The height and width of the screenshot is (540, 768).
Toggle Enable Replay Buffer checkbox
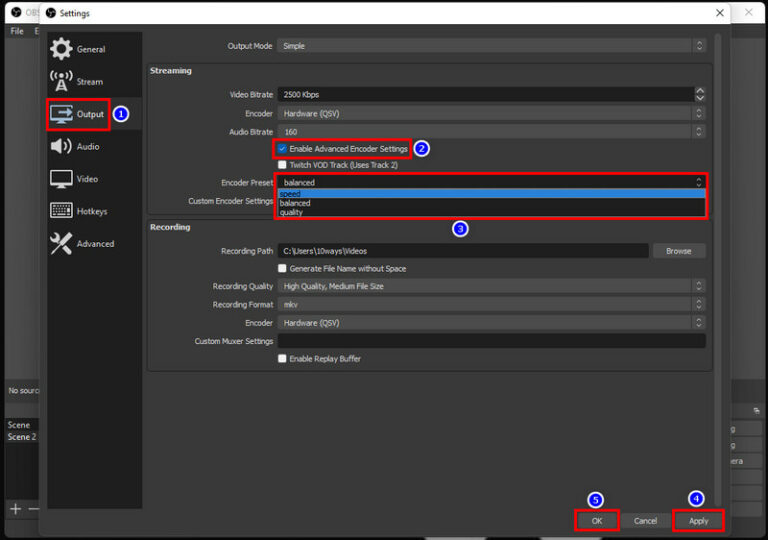tap(283, 358)
